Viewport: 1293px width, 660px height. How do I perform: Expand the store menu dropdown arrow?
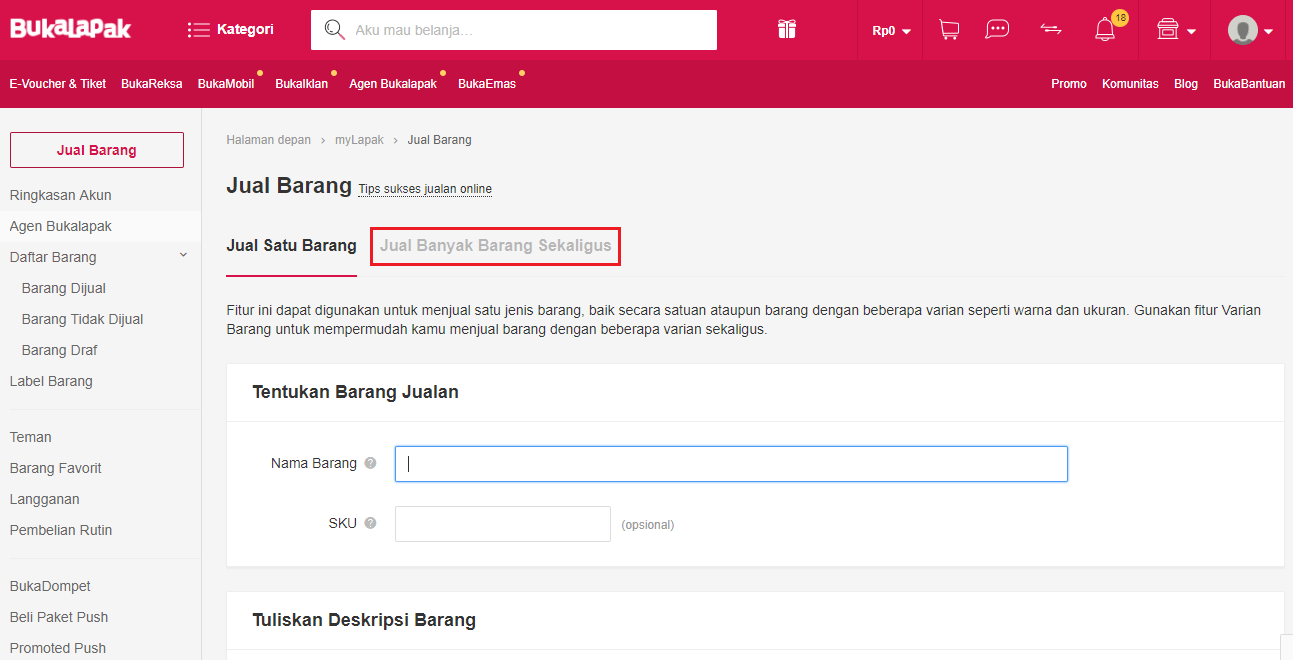[x=1192, y=32]
